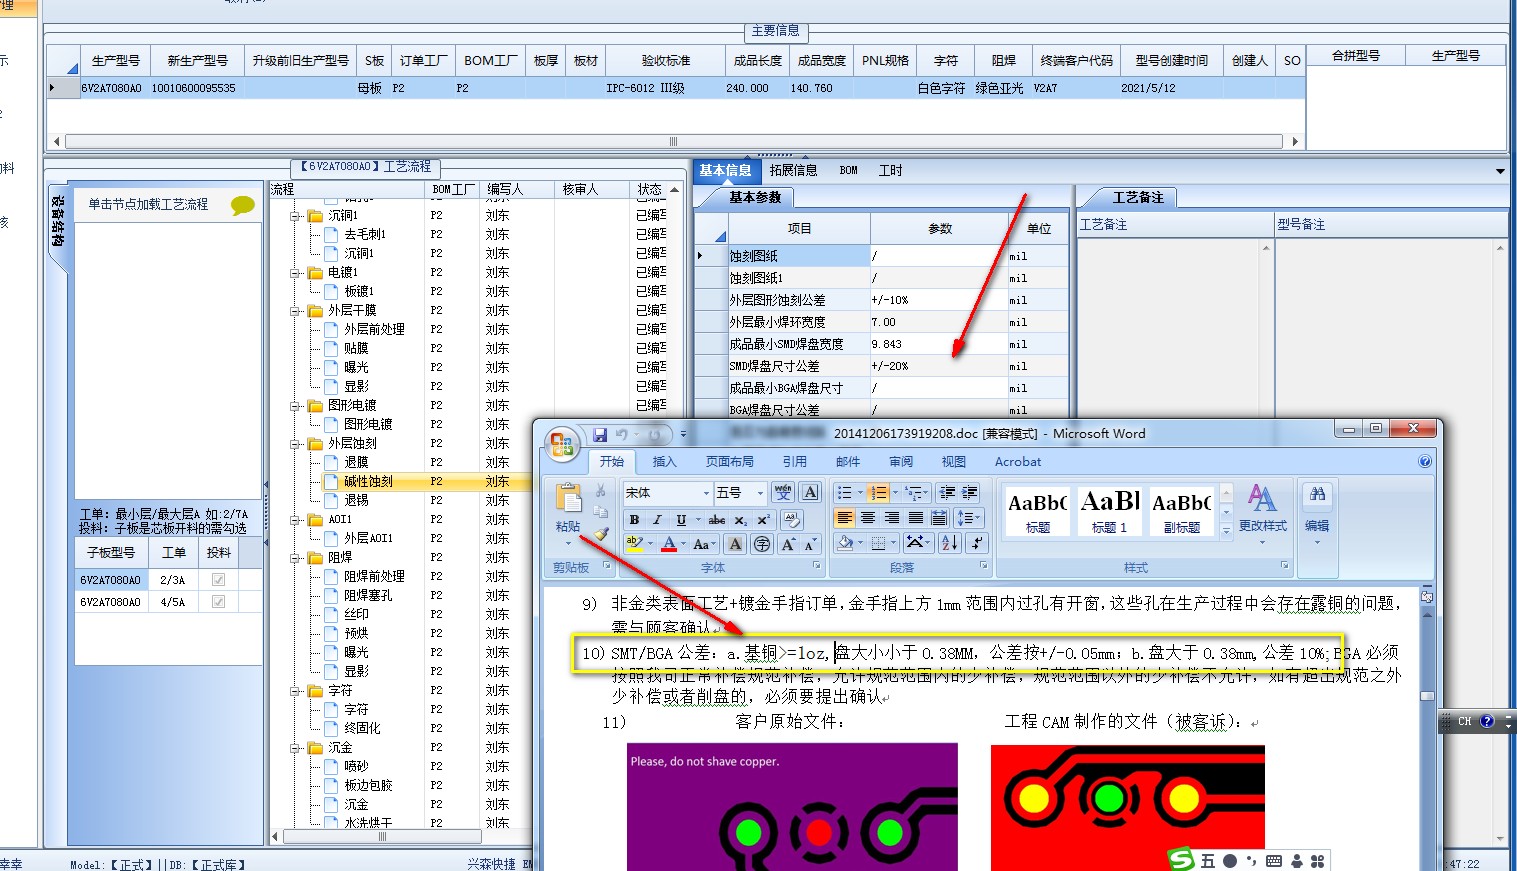
Task: Click the Word document vertical scrollbar
Action: (x=1428, y=697)
